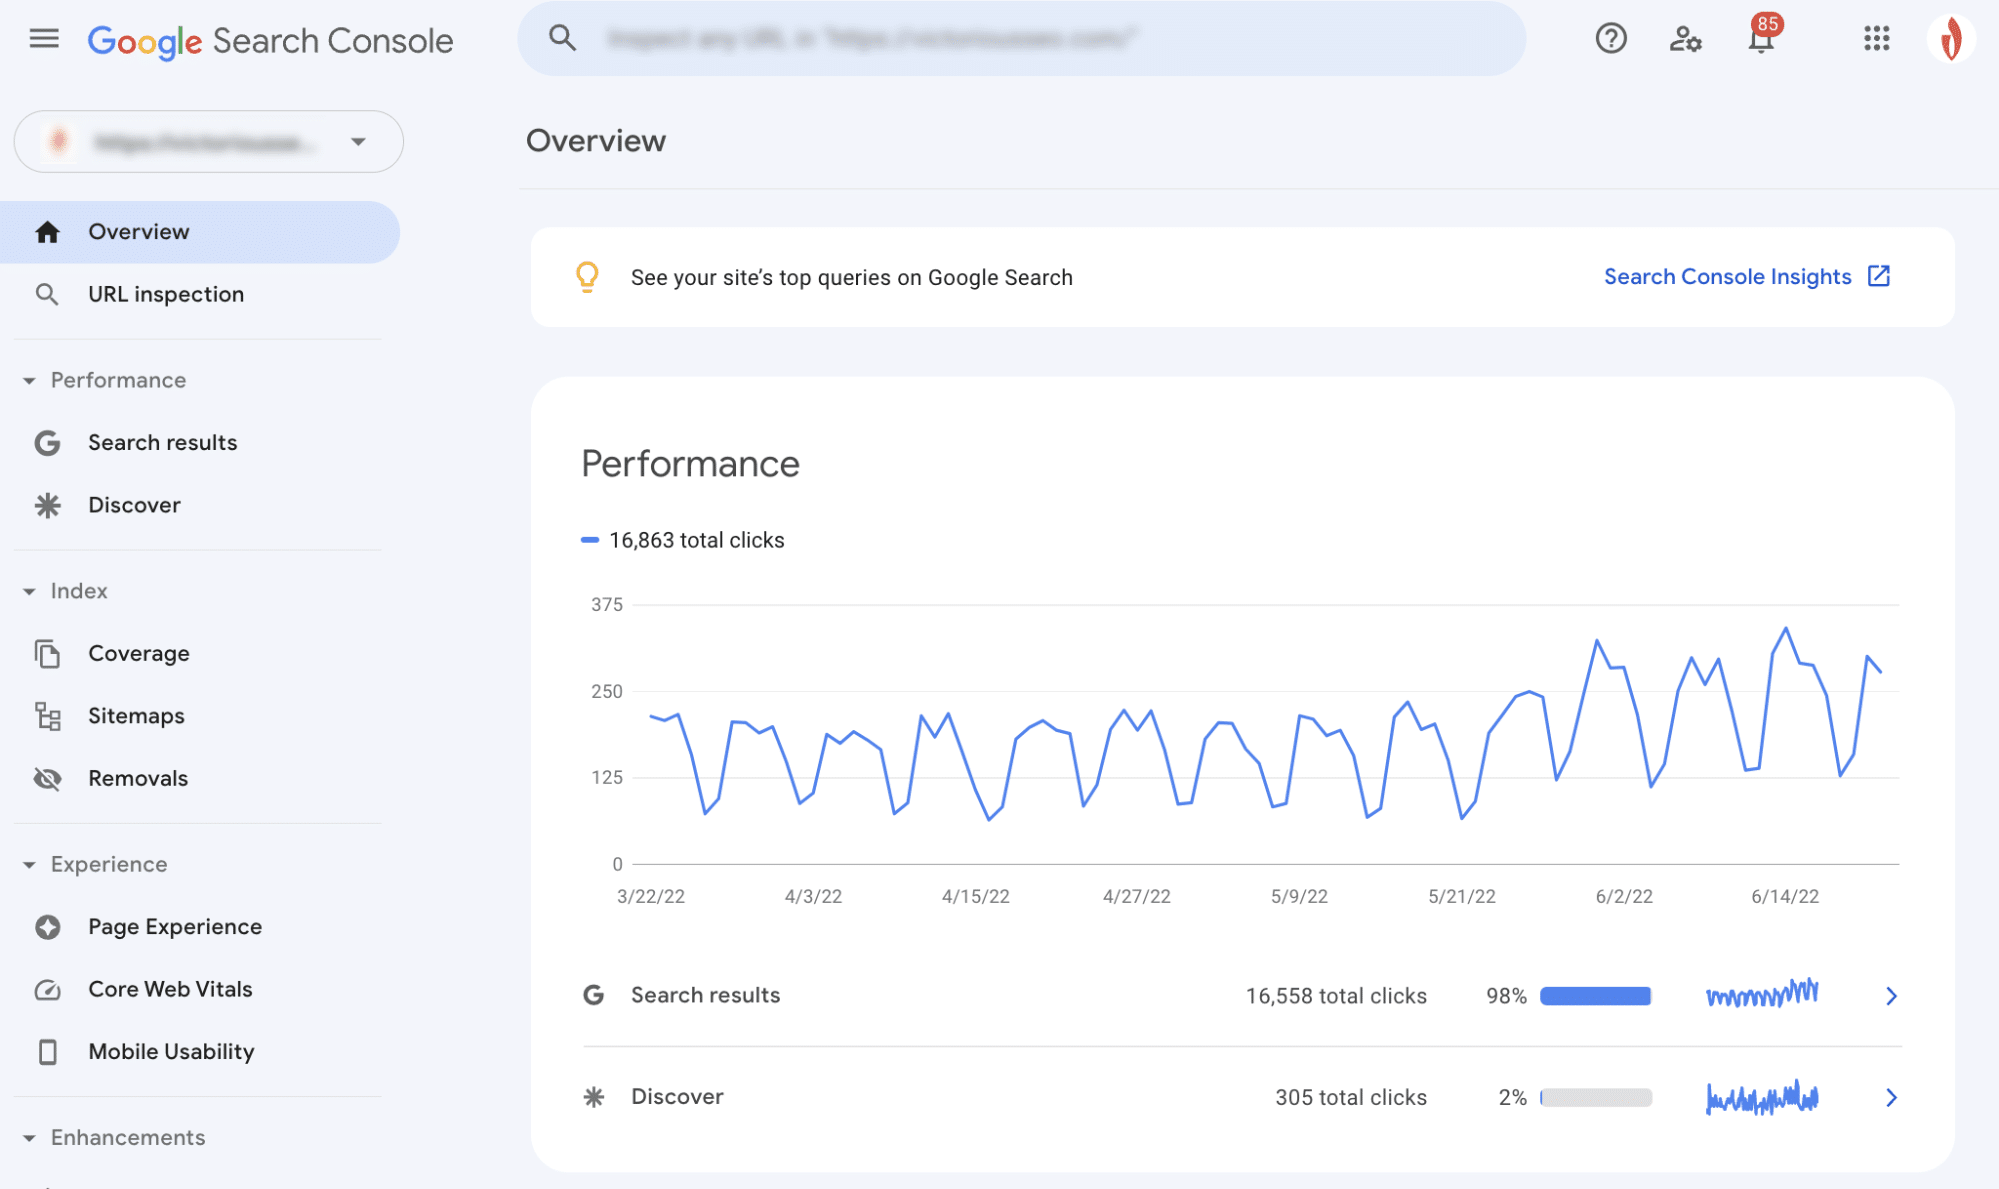The image size is (1999, 1189).
Task: Click the Google Search Console logo
Action: tap(270, 41)
